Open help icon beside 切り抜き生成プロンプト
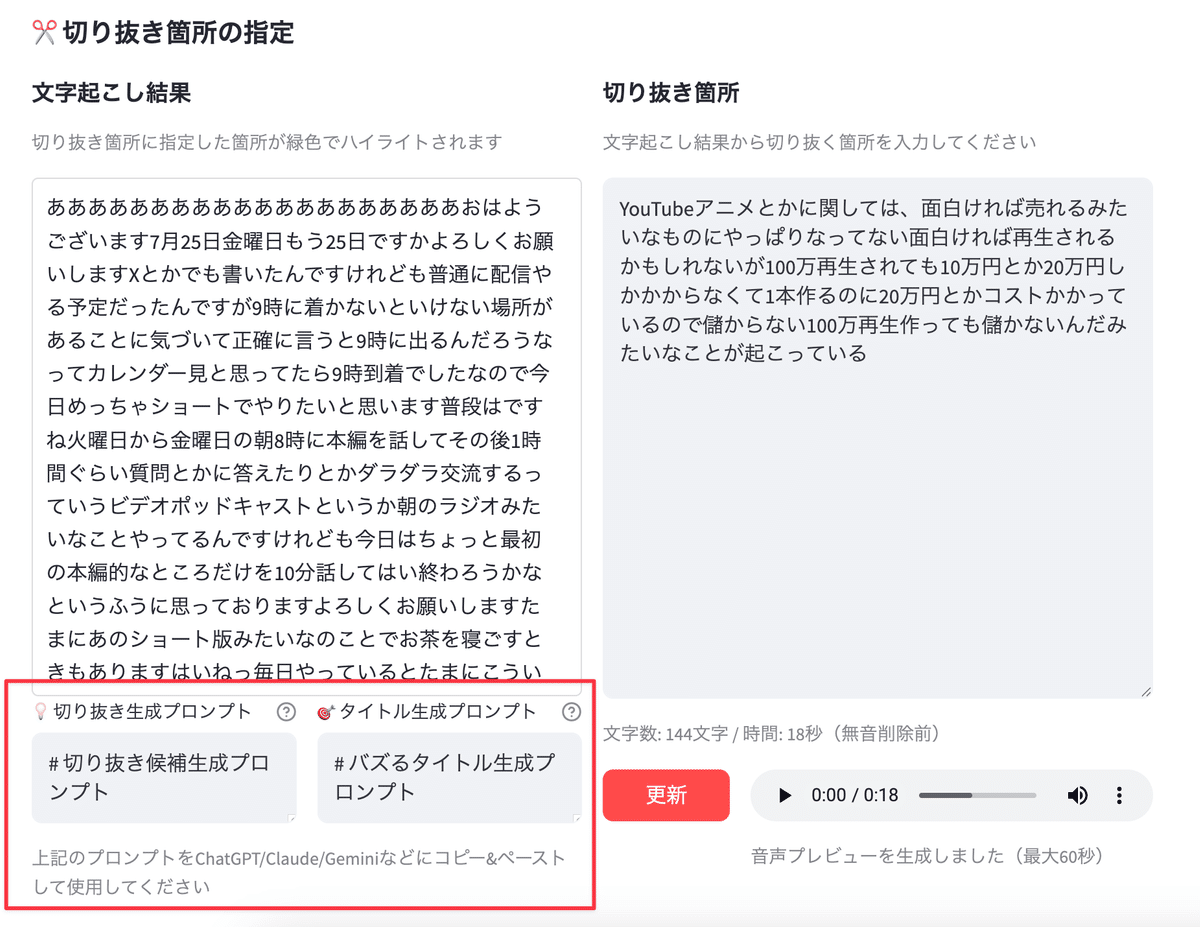Screen dimensions: 1200x927 (286, 712)
